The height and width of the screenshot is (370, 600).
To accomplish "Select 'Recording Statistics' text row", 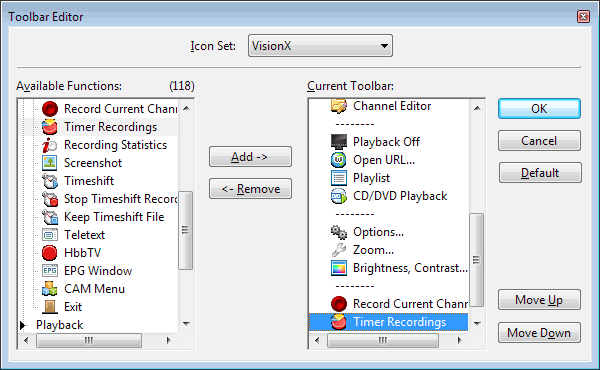I will 115,145.
